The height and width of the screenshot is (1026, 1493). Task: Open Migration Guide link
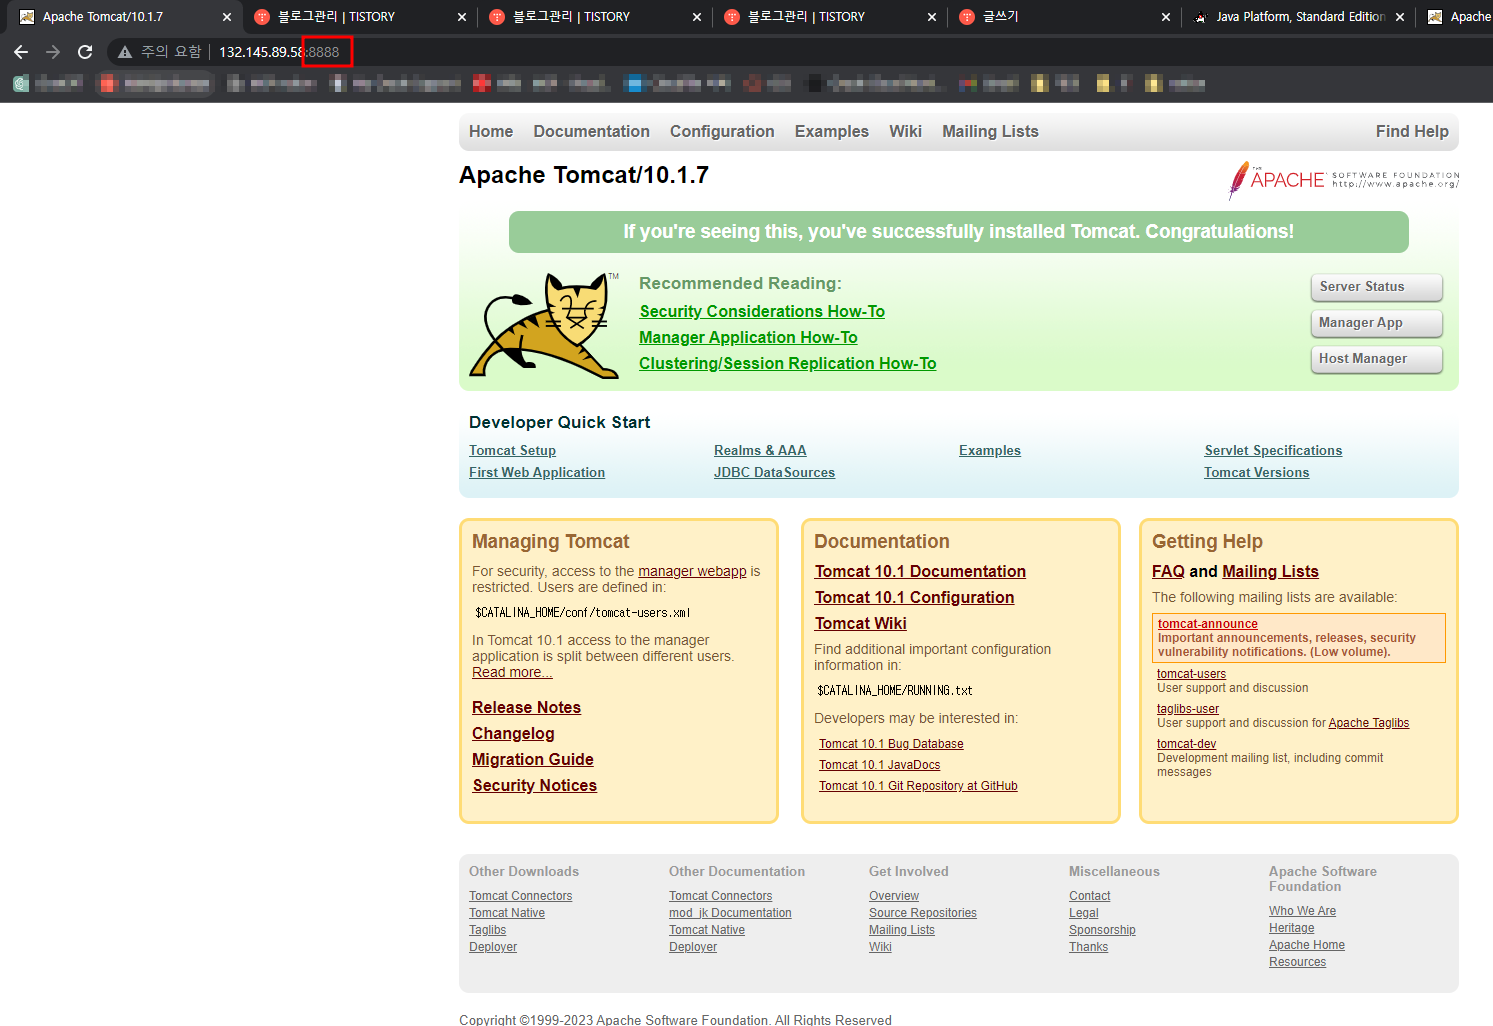[x=533, y=760]
